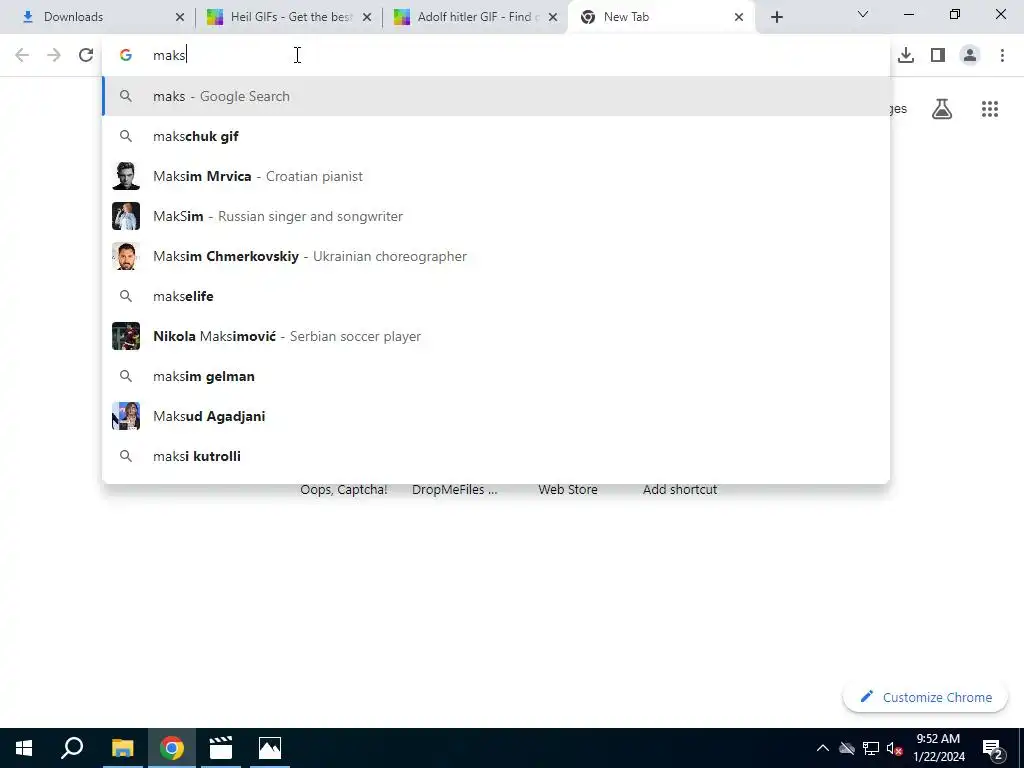Reload the page with the refresh icon
The height and width of the screenshot is (768, 1024).
86,55
